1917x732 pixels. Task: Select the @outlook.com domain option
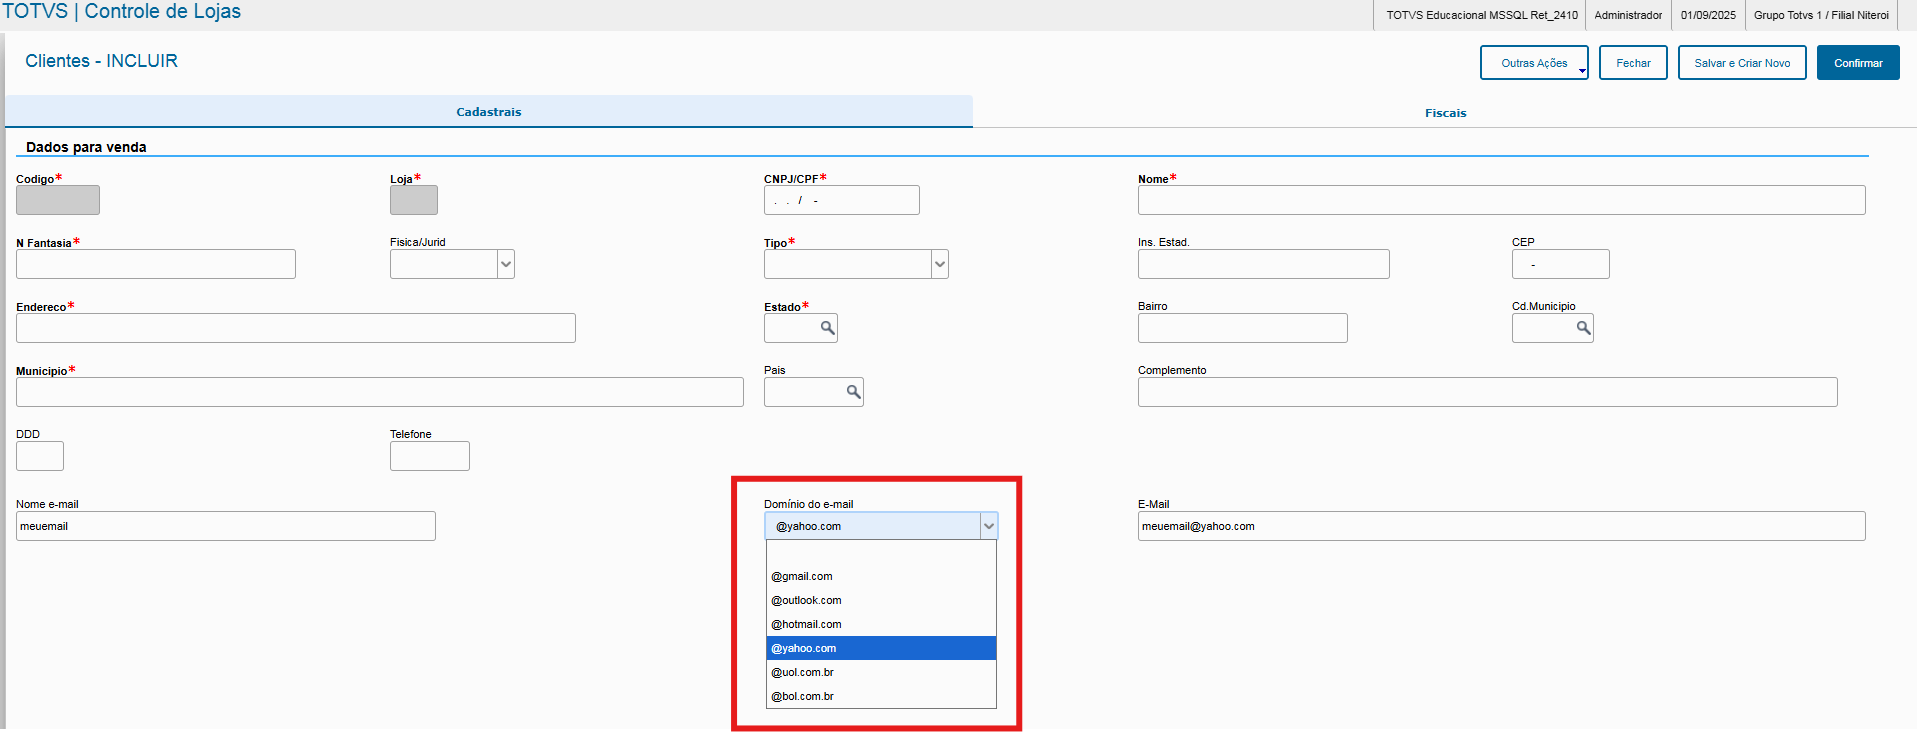click(x=806, y=600)
